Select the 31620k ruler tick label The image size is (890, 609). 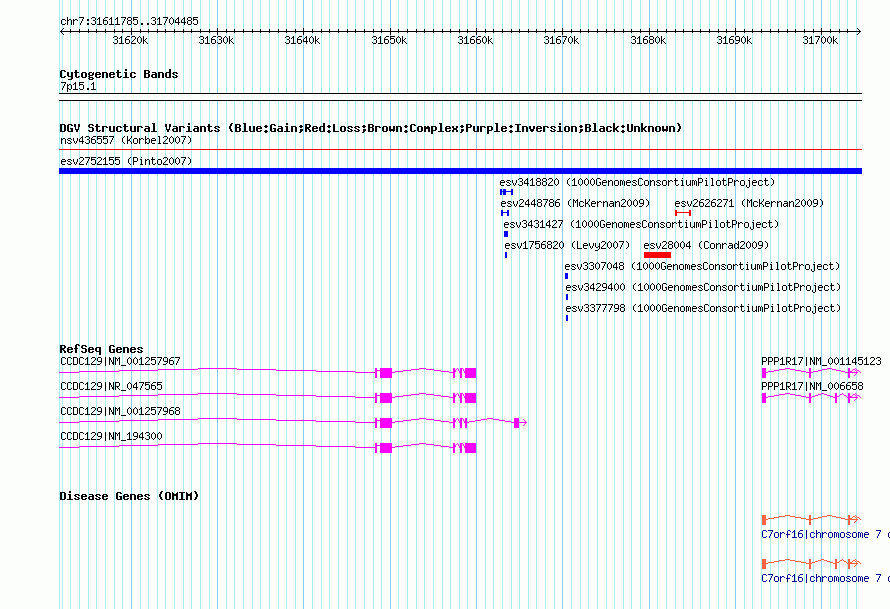pyautogui.click(x=130, y=40)
